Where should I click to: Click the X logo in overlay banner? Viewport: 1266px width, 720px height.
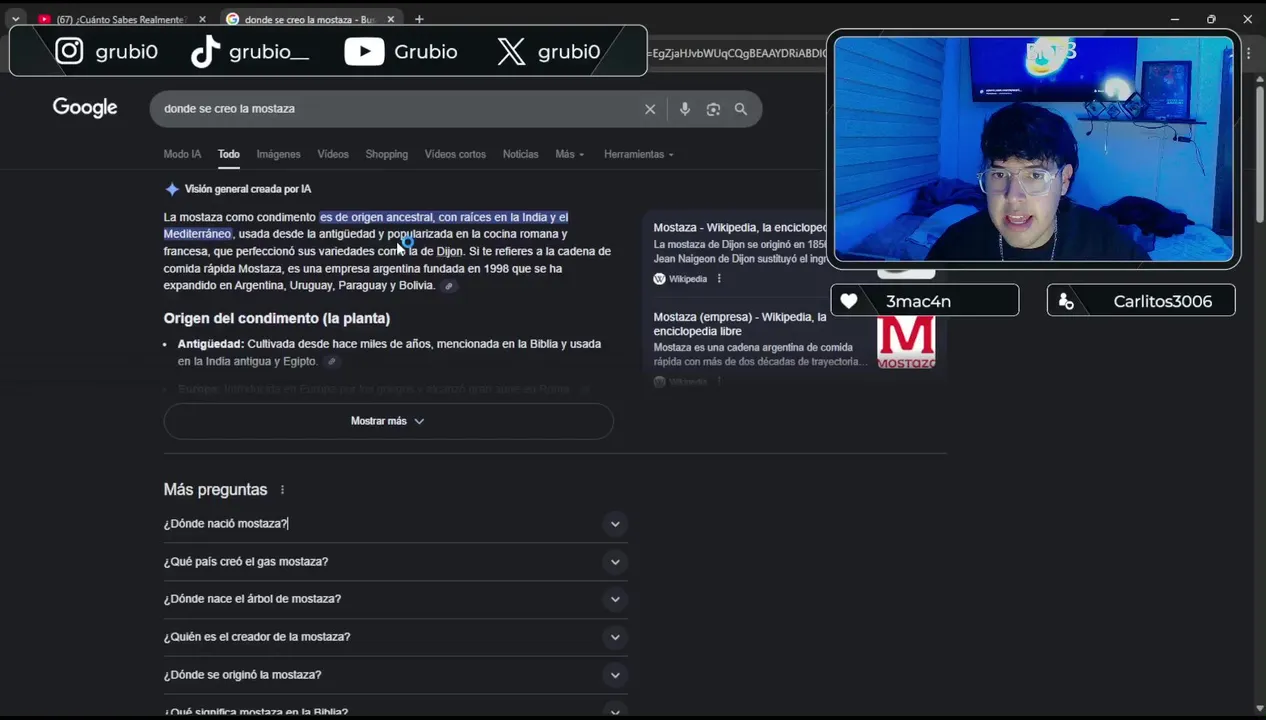tap(511, 52)
